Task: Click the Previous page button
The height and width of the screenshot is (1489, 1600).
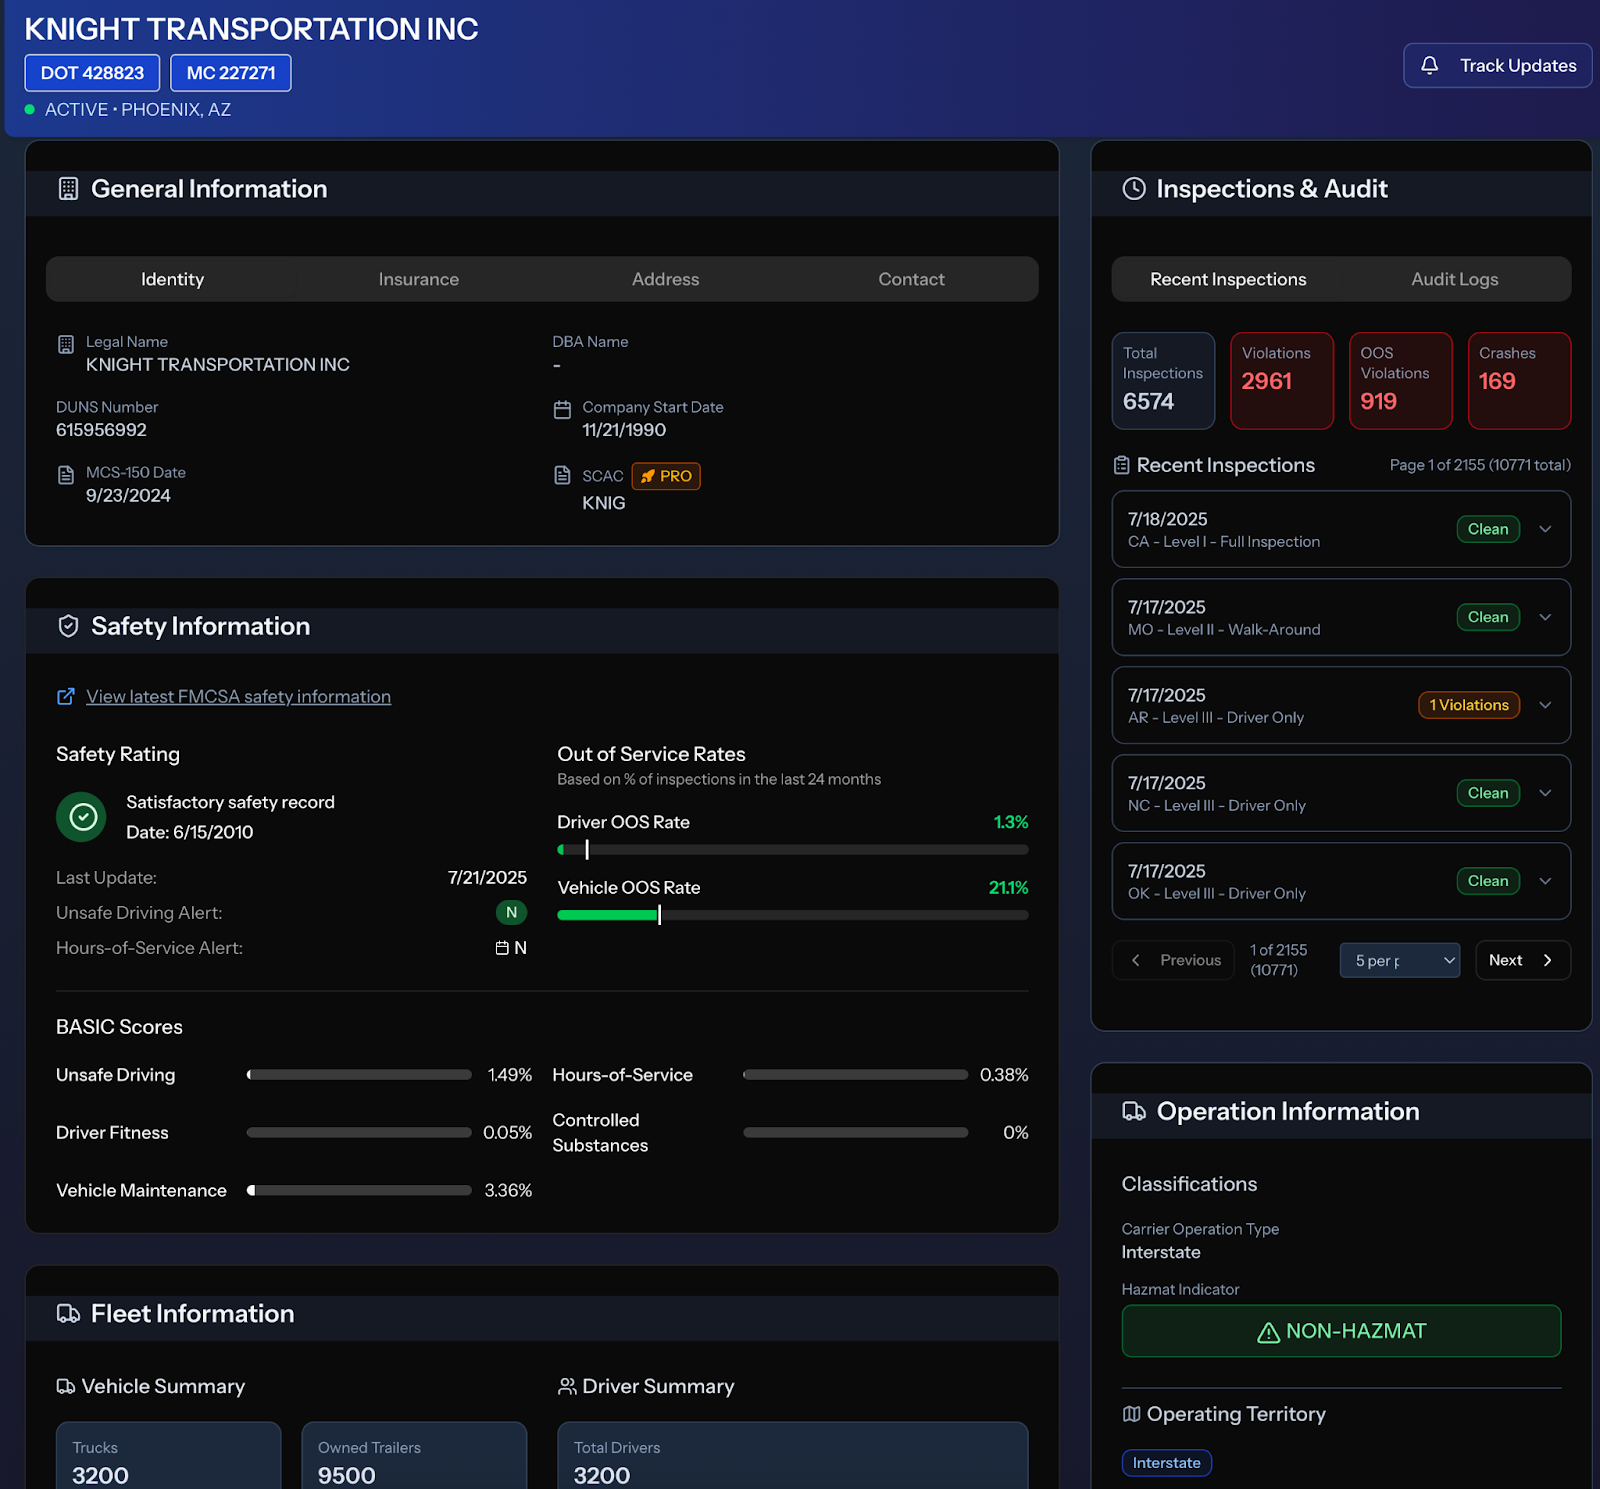Action: click(x=1173, y=960)
